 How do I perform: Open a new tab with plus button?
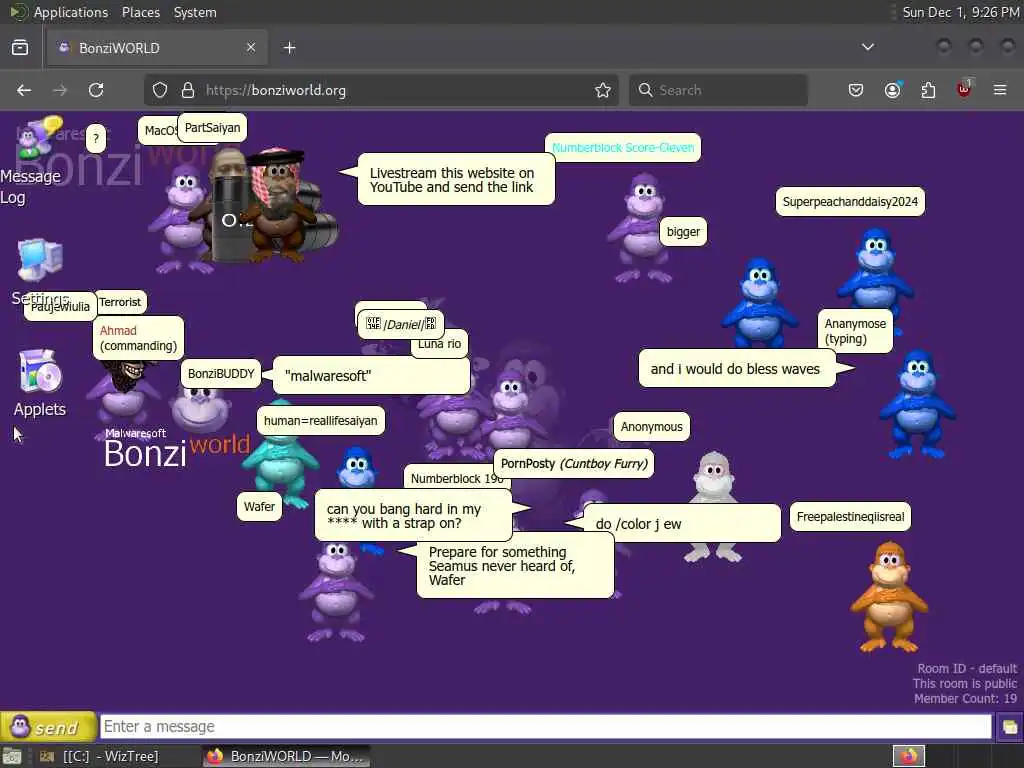pos(290,48)
